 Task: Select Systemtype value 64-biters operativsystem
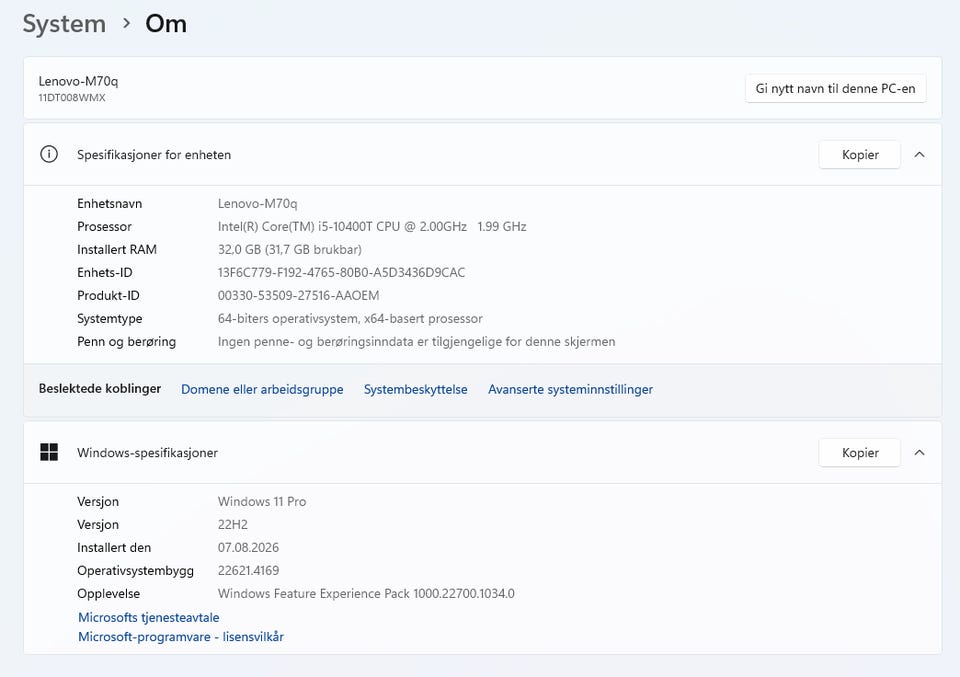coord(288,319)
